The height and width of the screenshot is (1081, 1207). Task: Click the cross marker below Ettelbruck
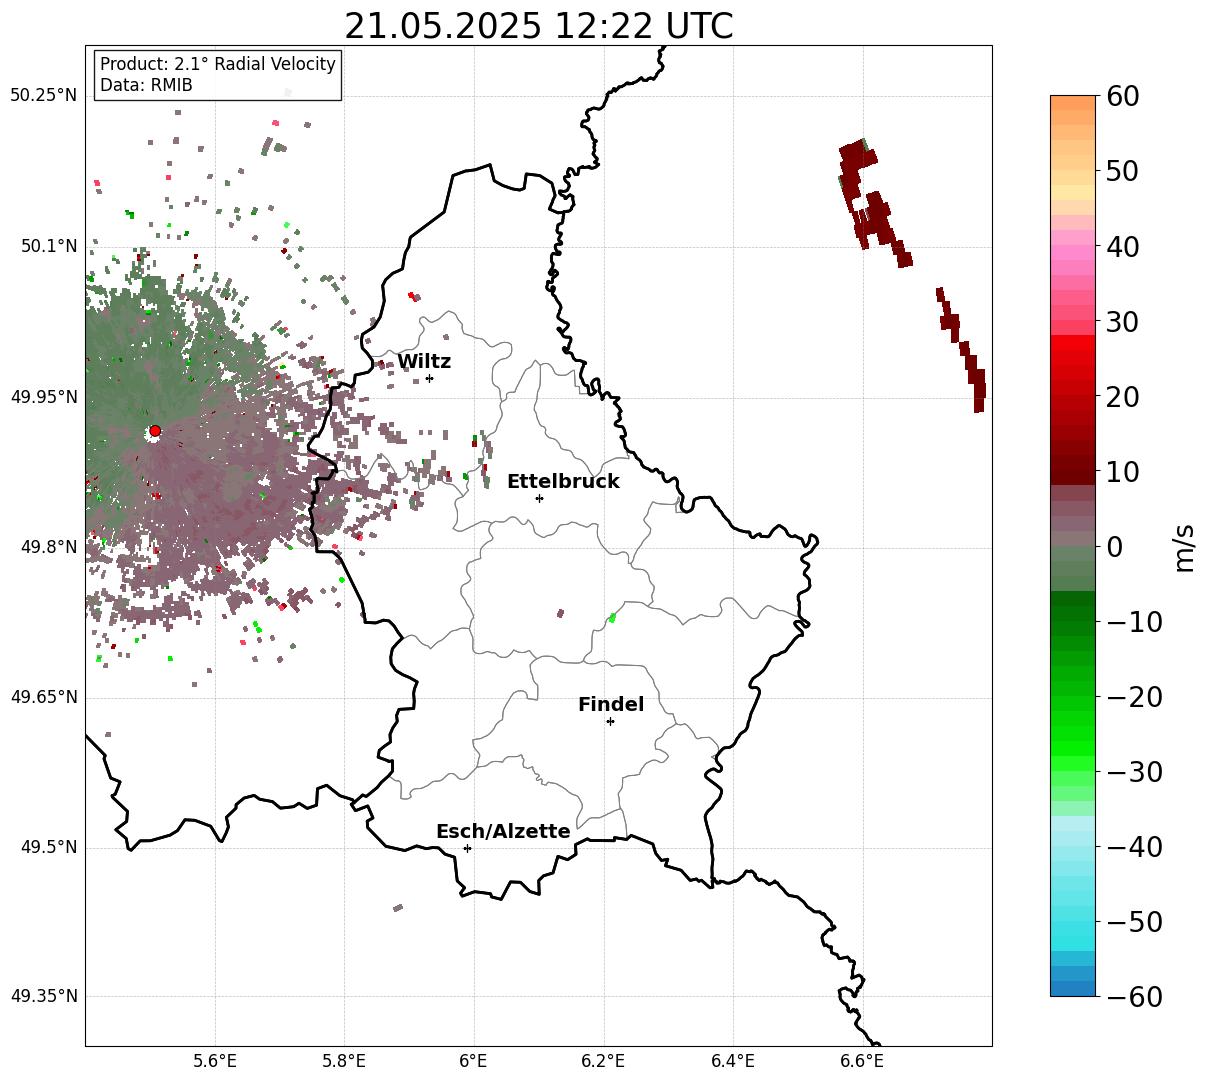tap(539, 498)
